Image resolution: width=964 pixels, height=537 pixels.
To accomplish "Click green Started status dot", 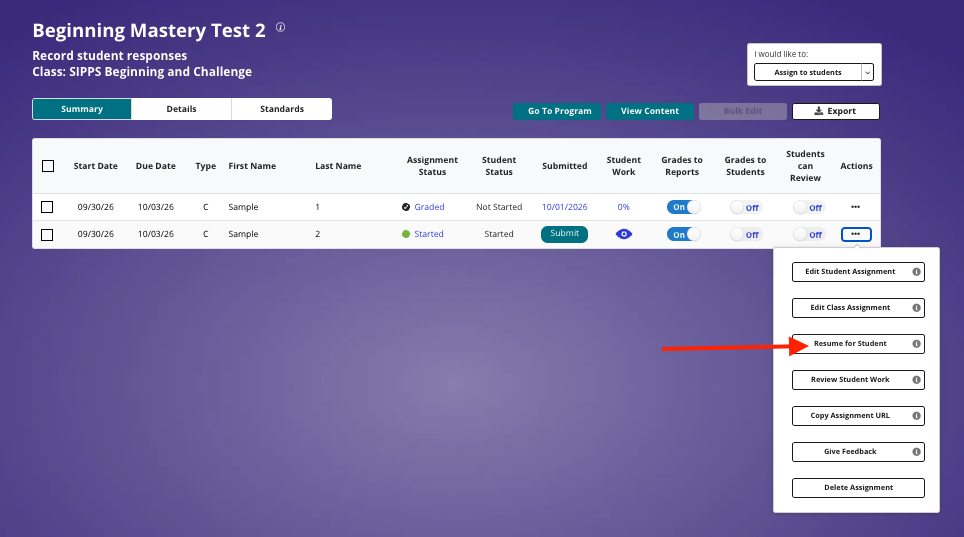I will click(406, 234).
